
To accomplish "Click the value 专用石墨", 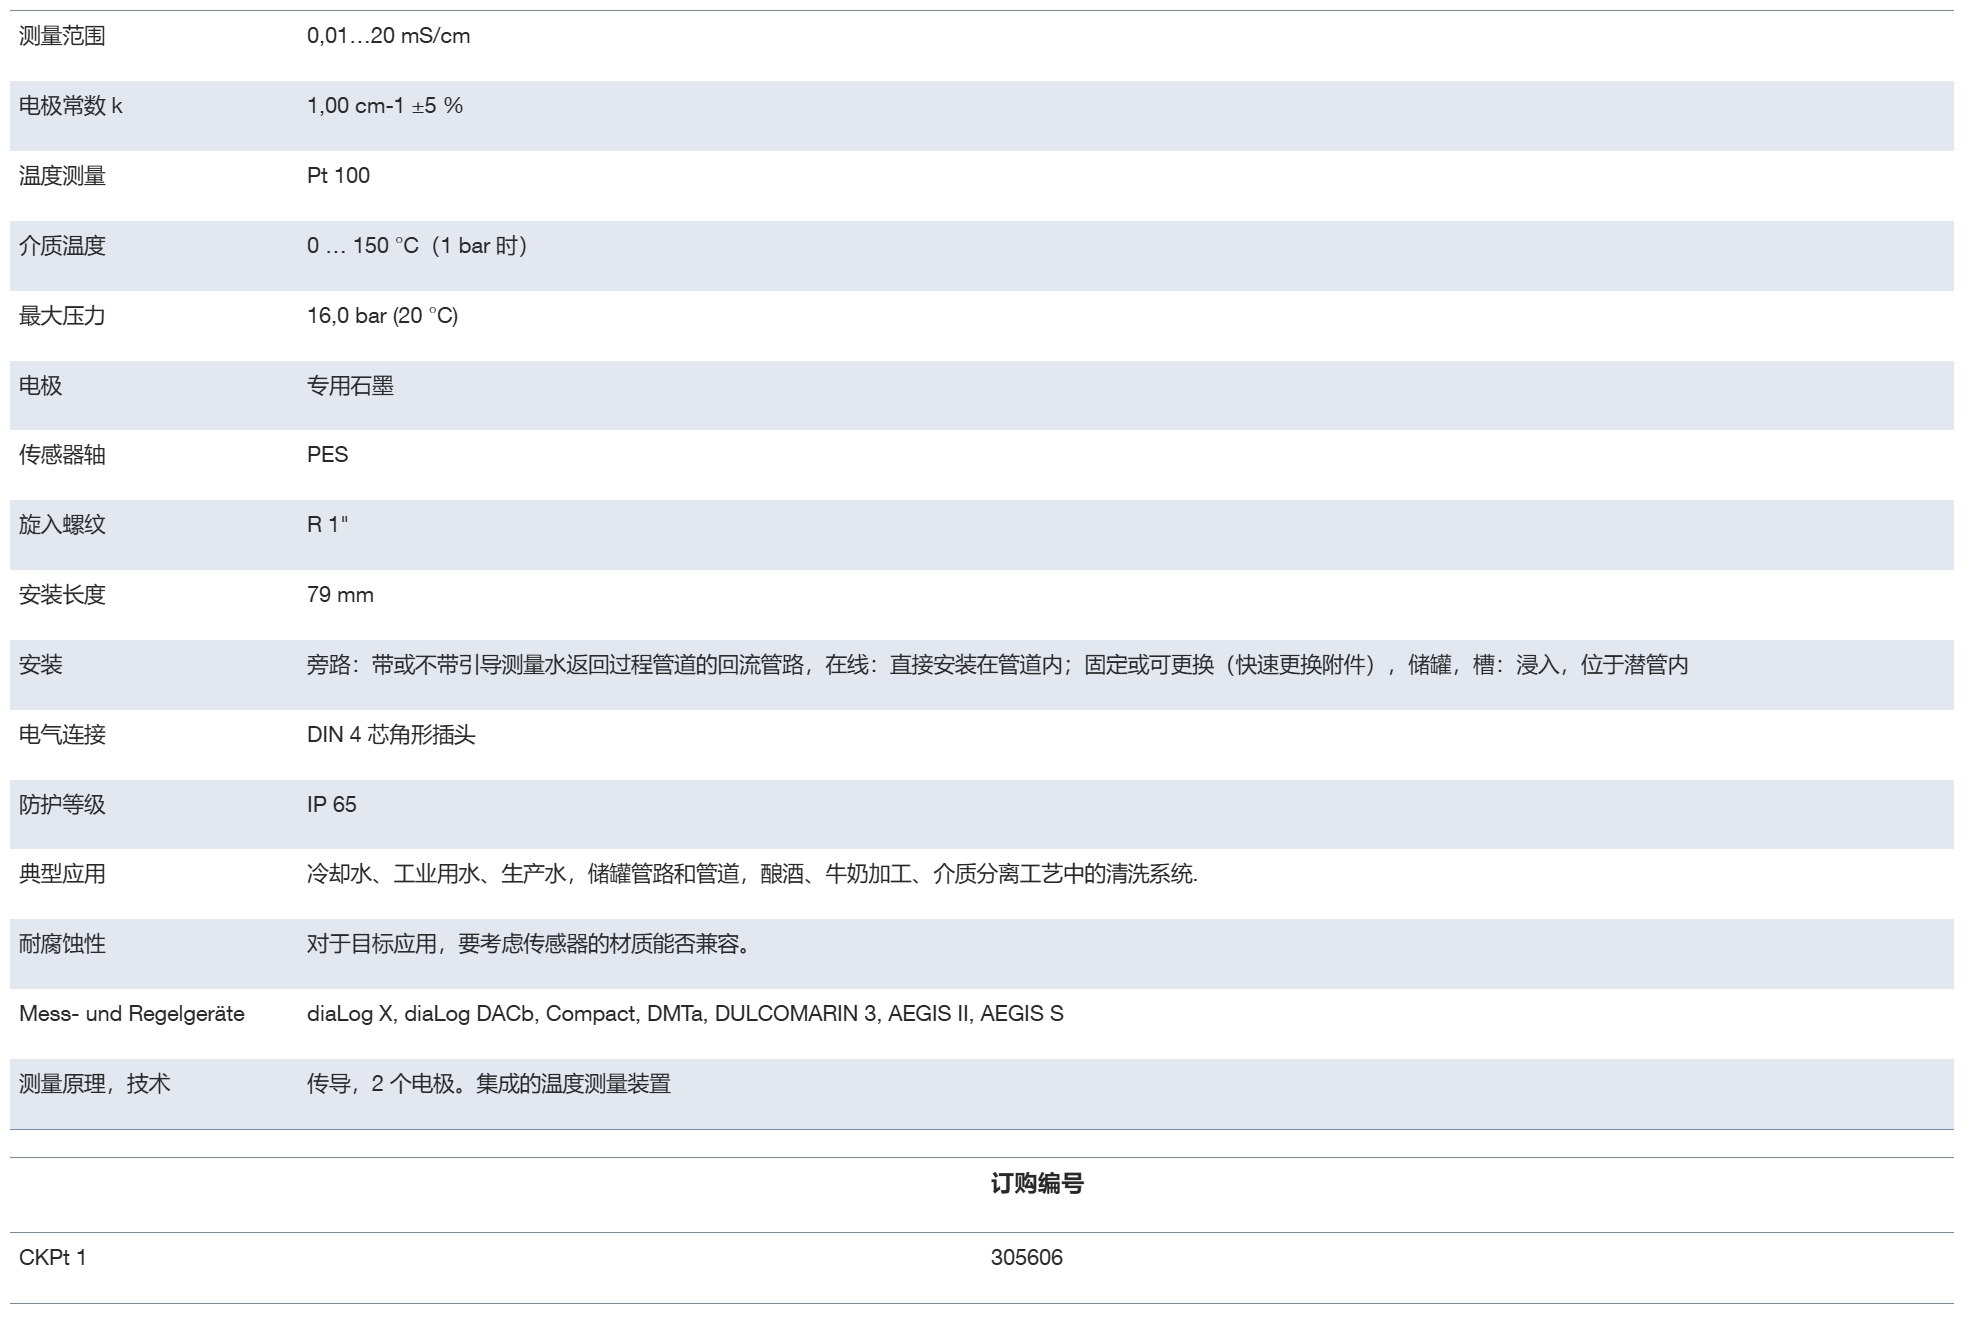I will (350, 386).
